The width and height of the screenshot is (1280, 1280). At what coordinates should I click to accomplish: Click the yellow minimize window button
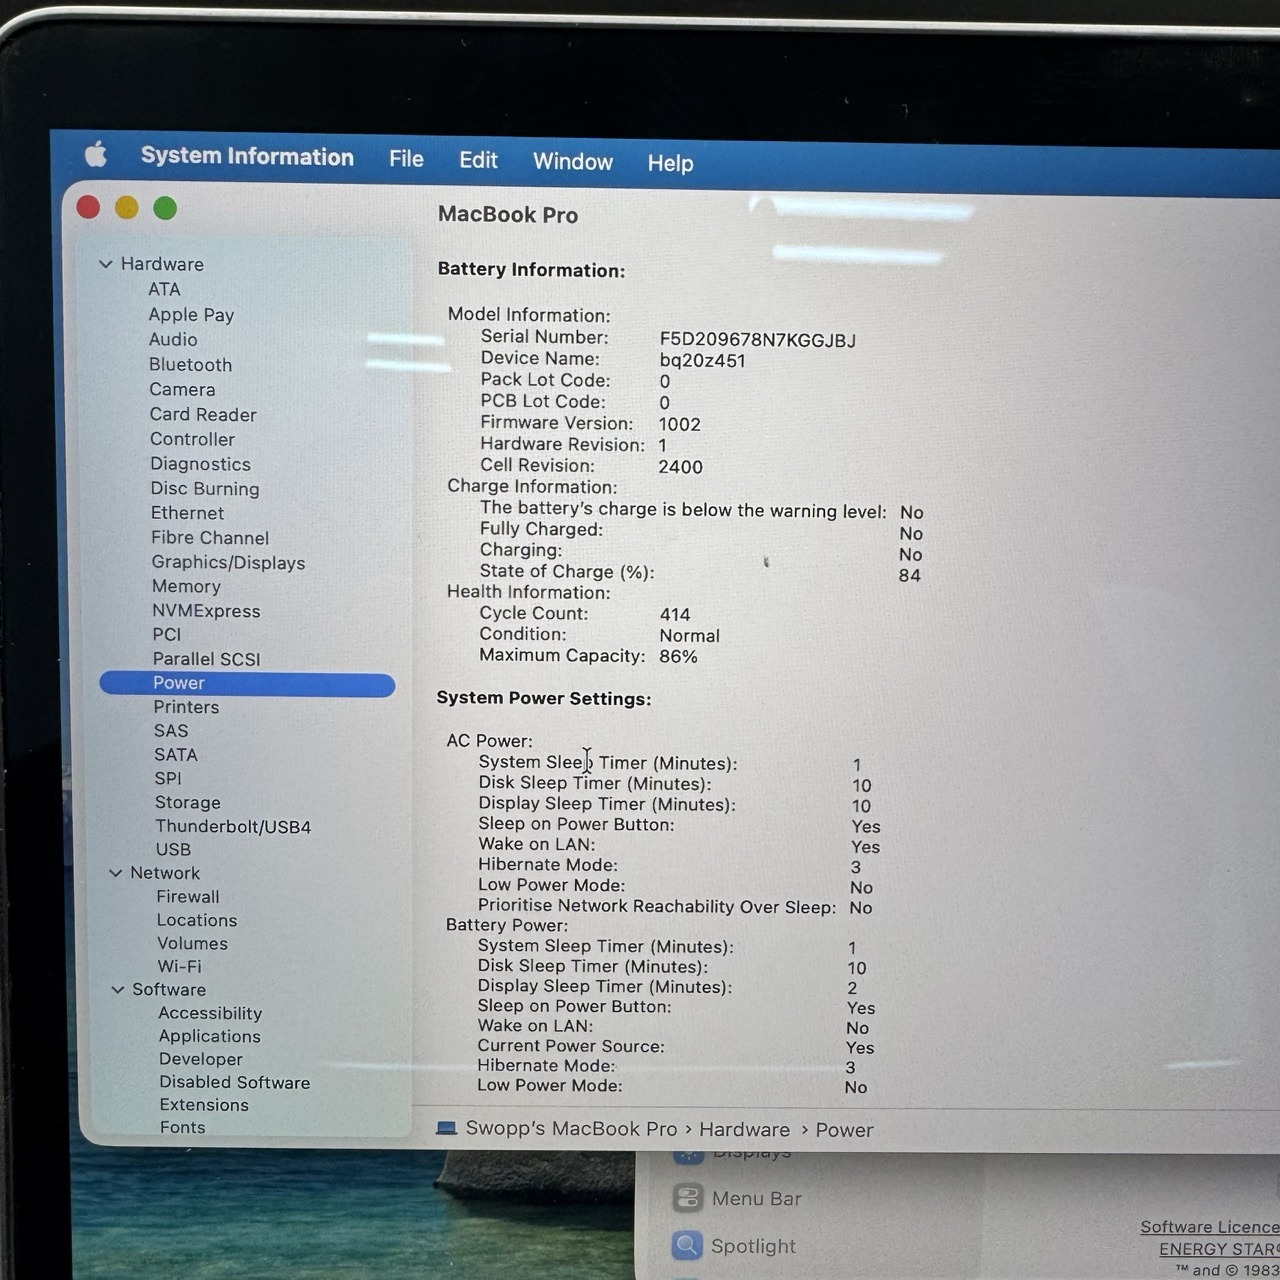(x=127, y=207)
